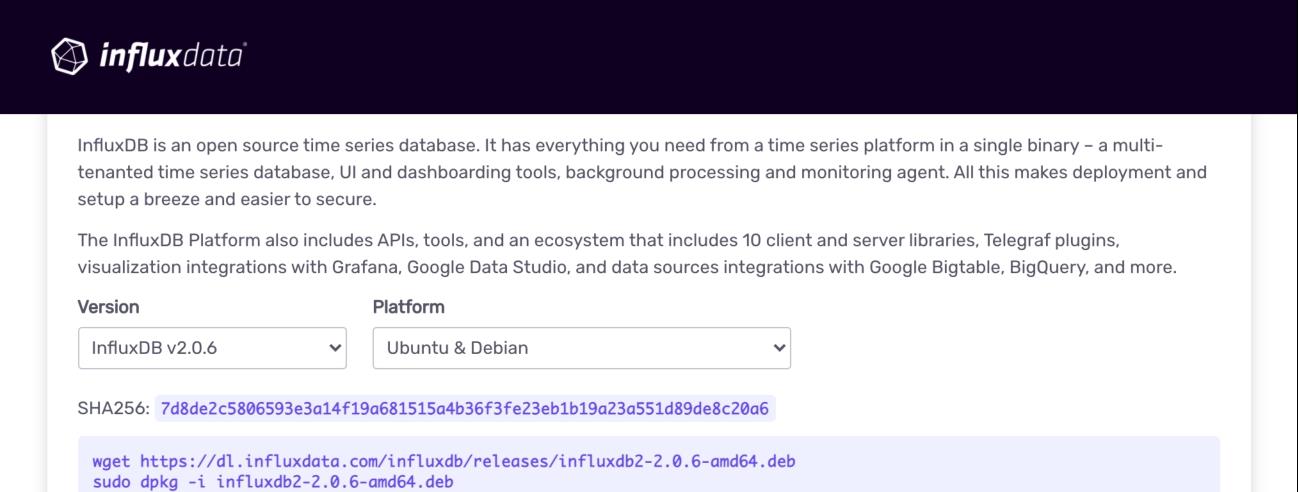Click the chevron arrow of Platform selector
The width and height of the screenshot is (1298, 492).
pos(779,348)
